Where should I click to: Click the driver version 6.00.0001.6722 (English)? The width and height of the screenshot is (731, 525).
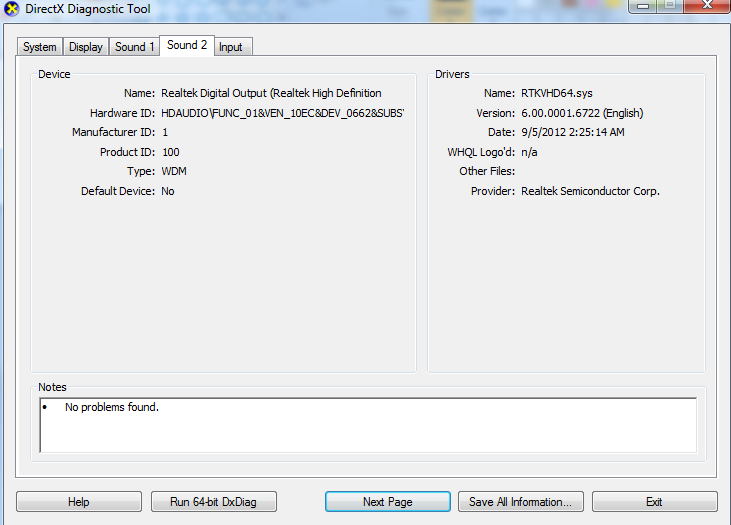[582, 113]
